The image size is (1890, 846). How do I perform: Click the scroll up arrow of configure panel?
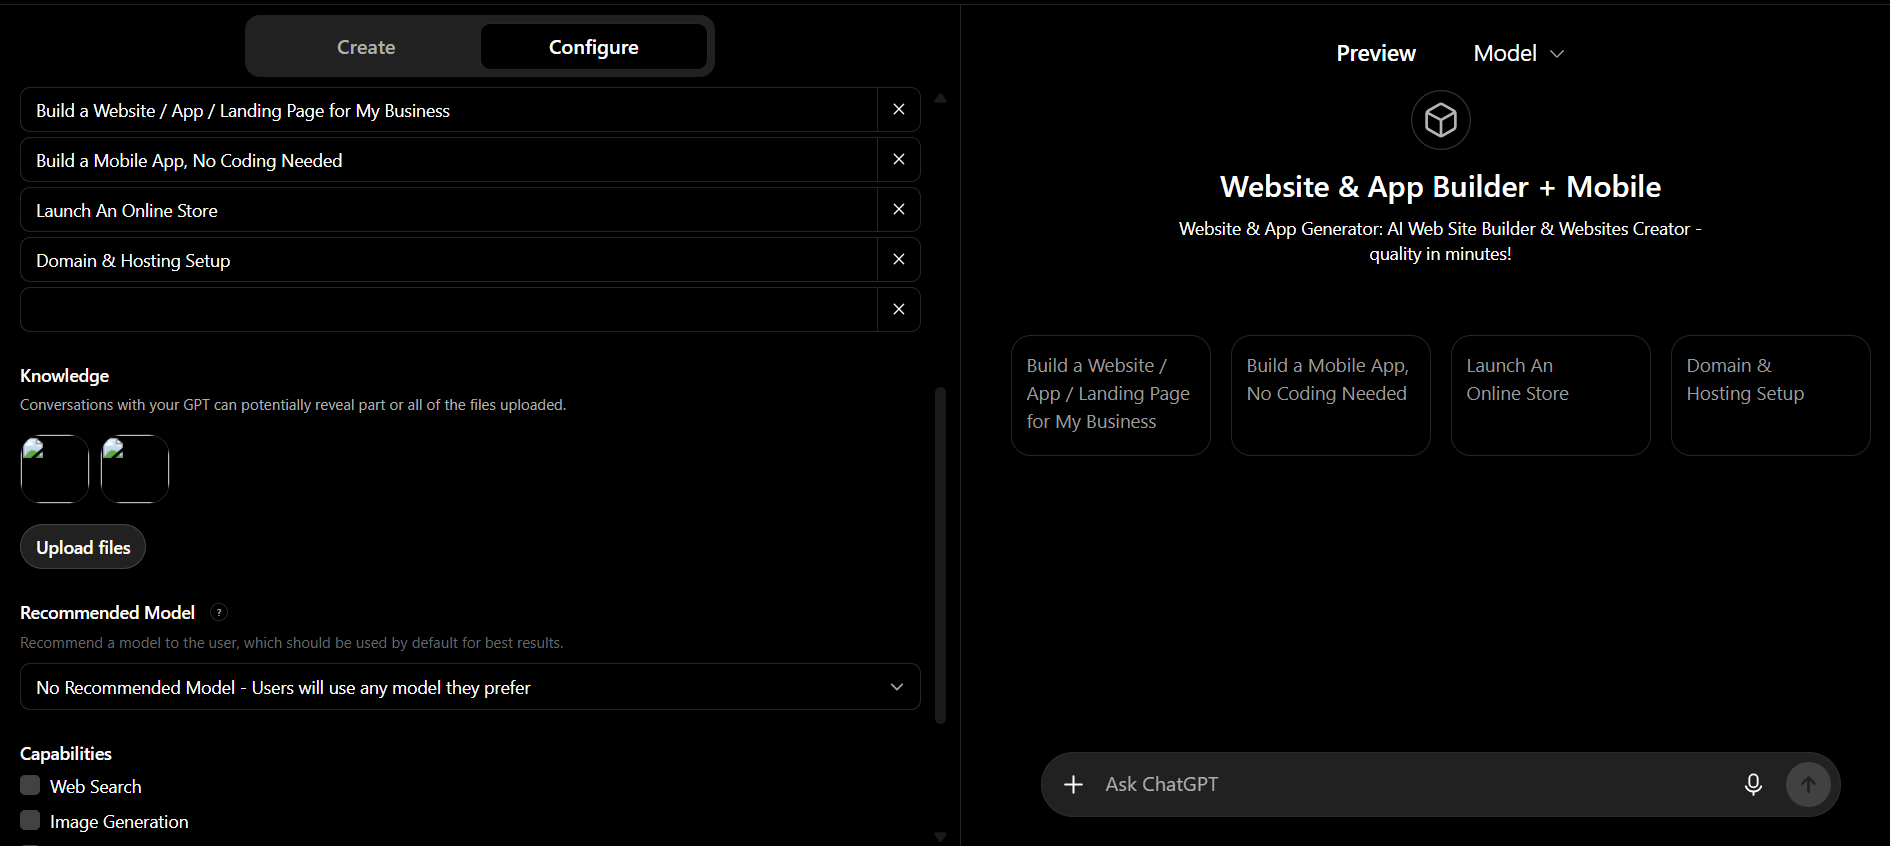[x=940, y=98]
